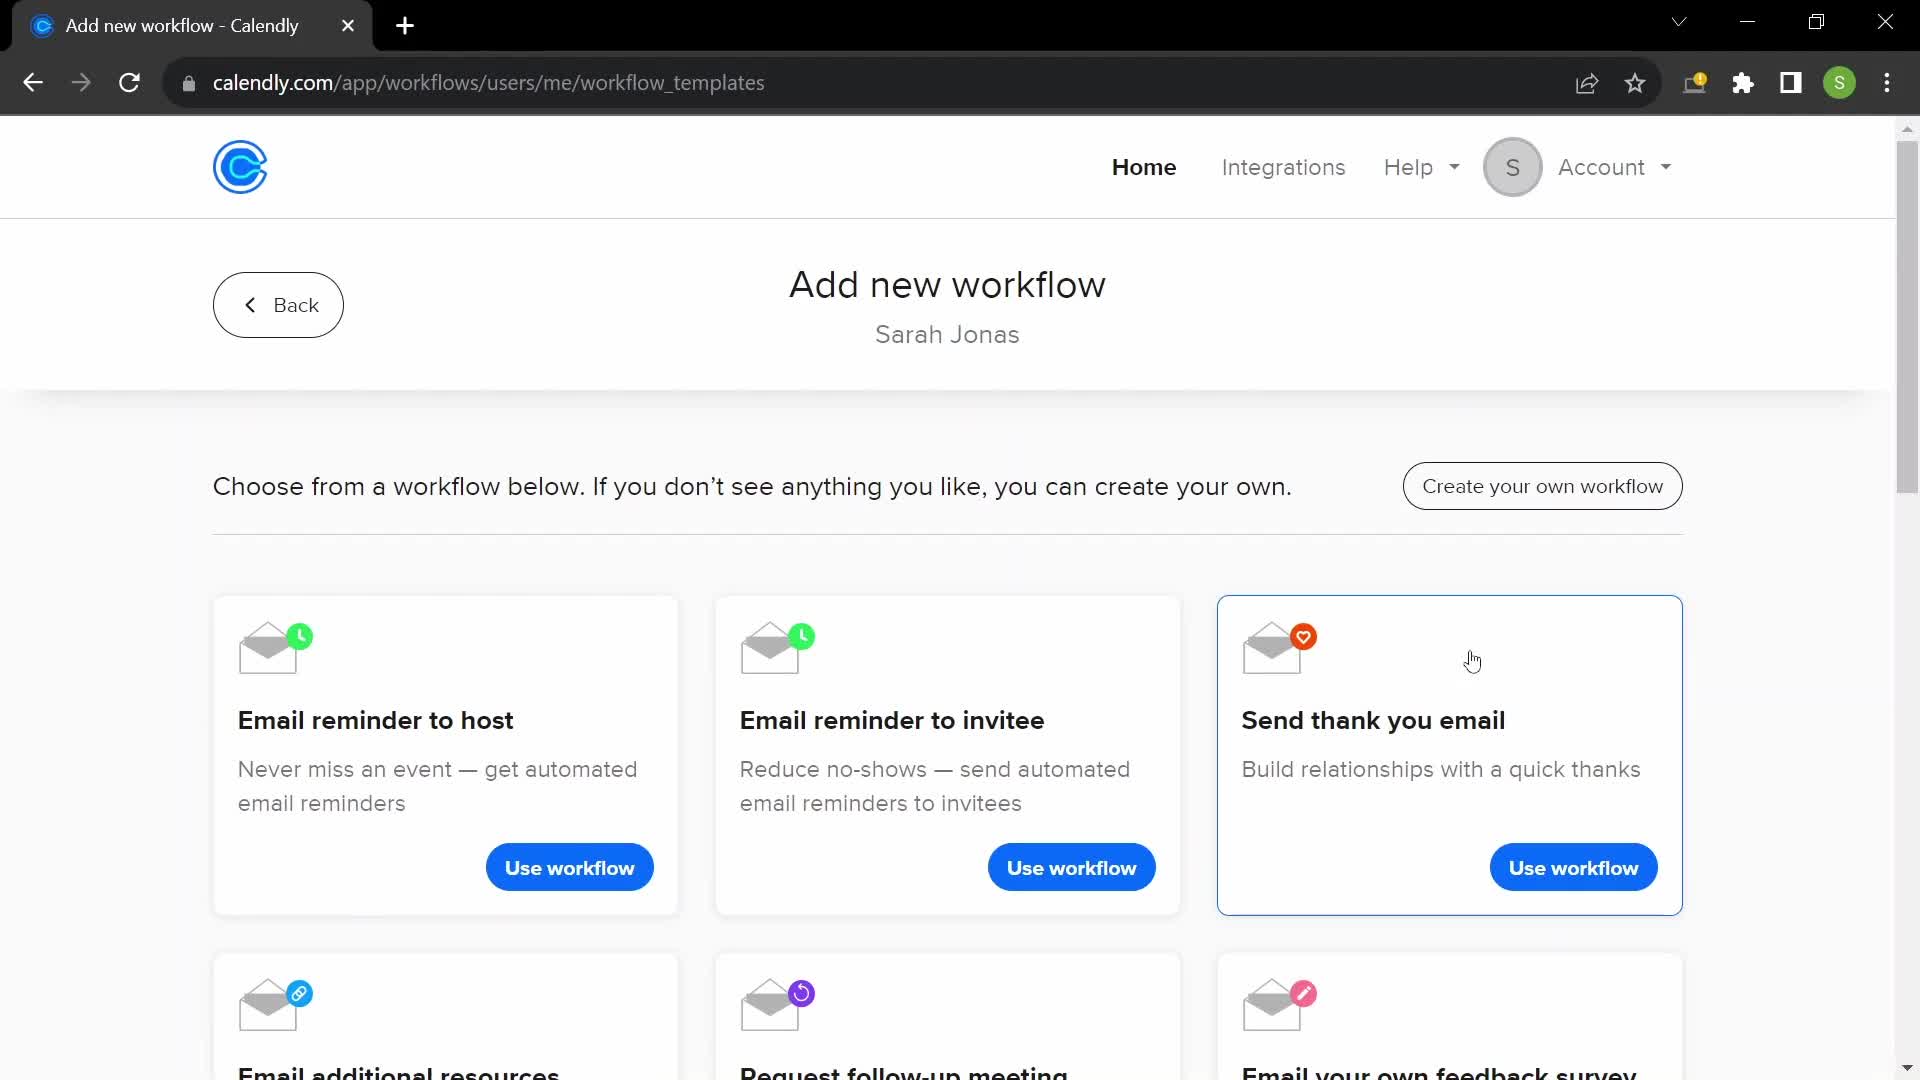The width and height of the screenshot is (1920, 1080).
Task: Click the send thank you email heart icon
Action: pos(1303,637)
